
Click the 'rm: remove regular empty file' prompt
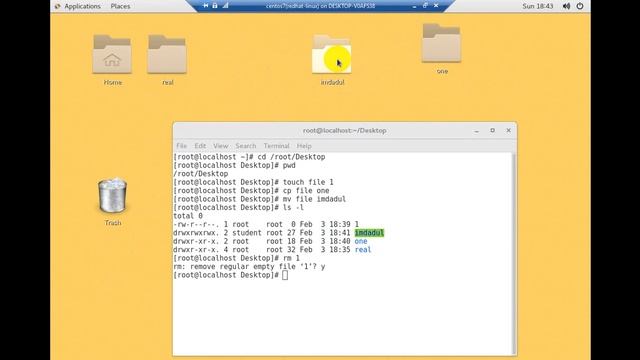coord(249,267)
